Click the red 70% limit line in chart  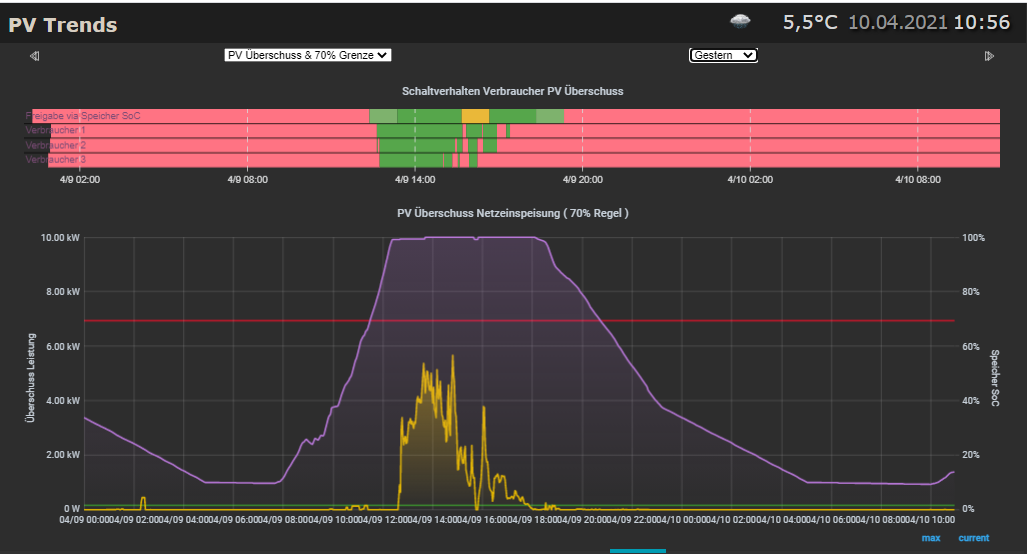coord(519,320)
